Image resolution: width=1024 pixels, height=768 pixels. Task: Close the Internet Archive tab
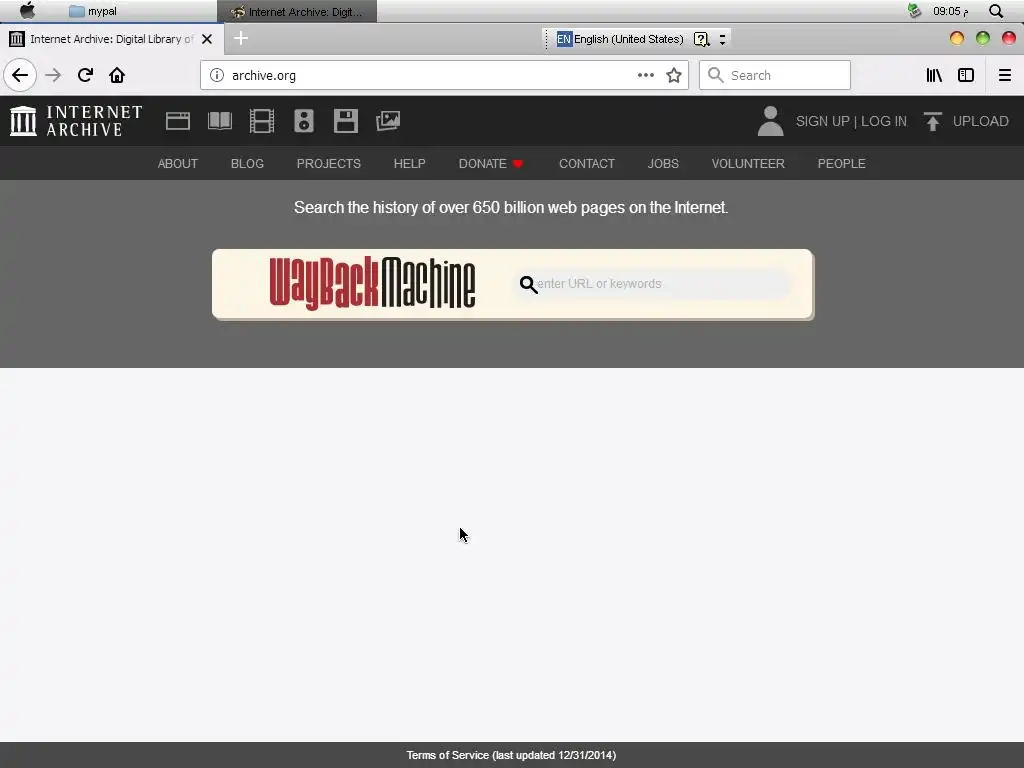(207, 39)
